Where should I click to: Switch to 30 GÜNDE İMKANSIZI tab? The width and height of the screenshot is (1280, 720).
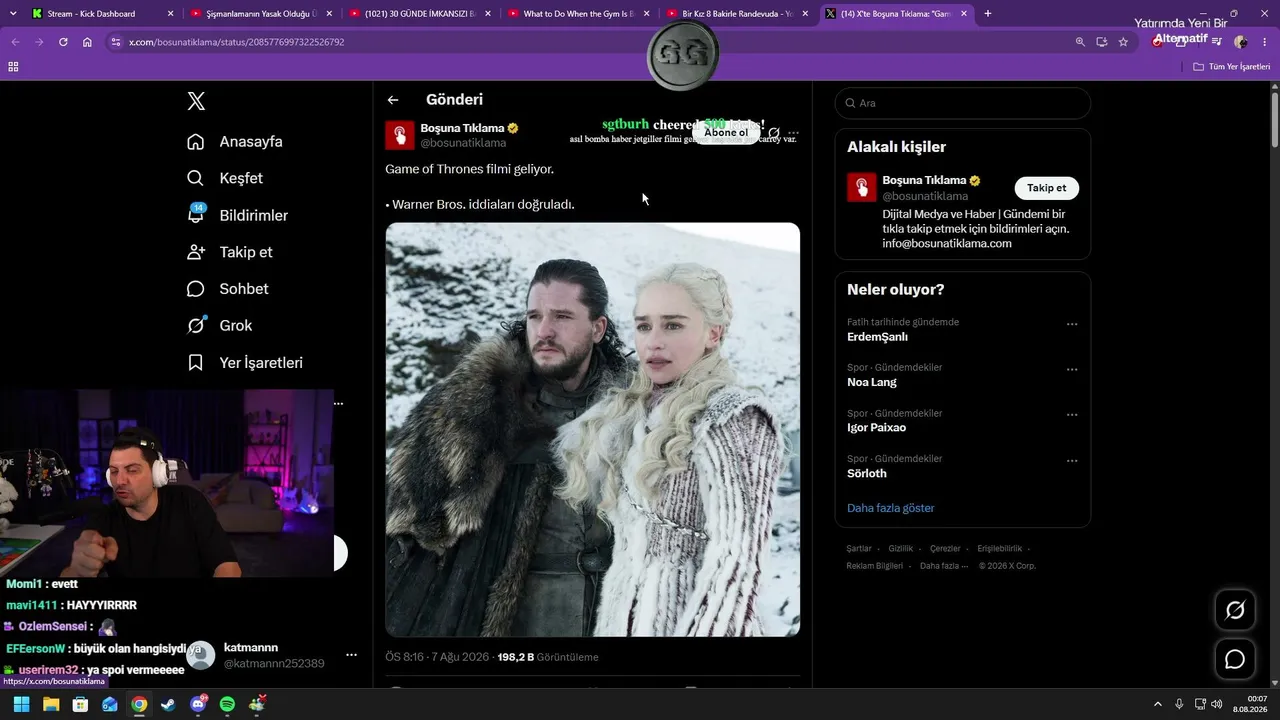tap(419, 14)
